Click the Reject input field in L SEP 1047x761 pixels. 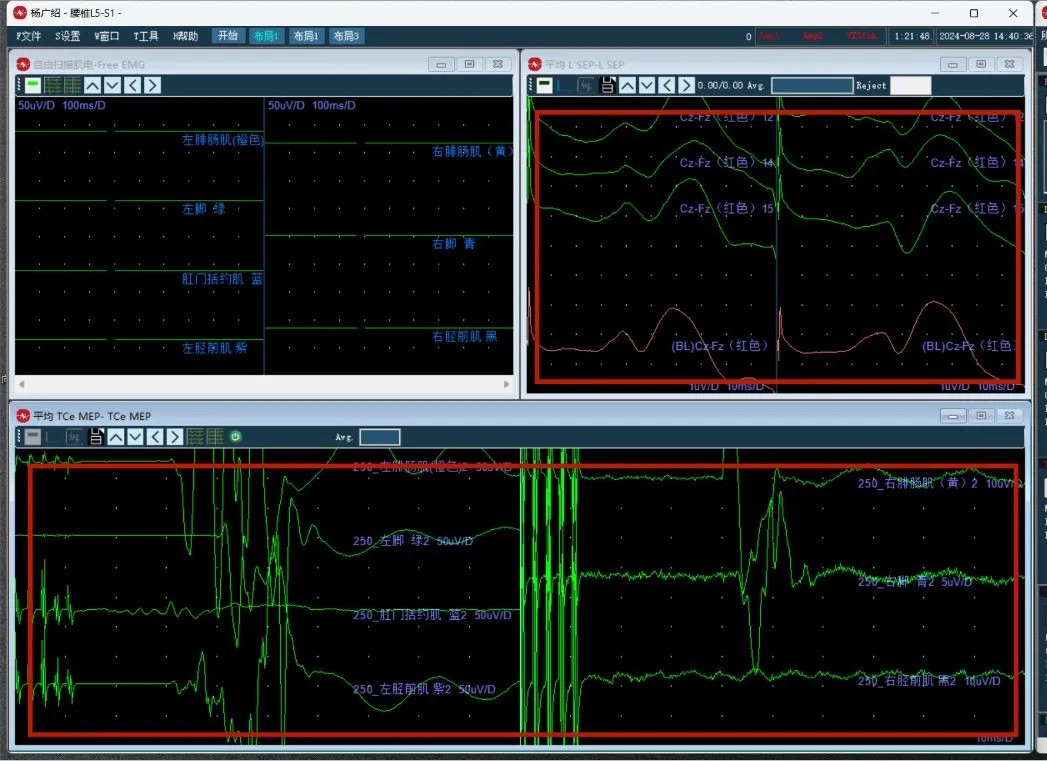(x=910, y=86)
